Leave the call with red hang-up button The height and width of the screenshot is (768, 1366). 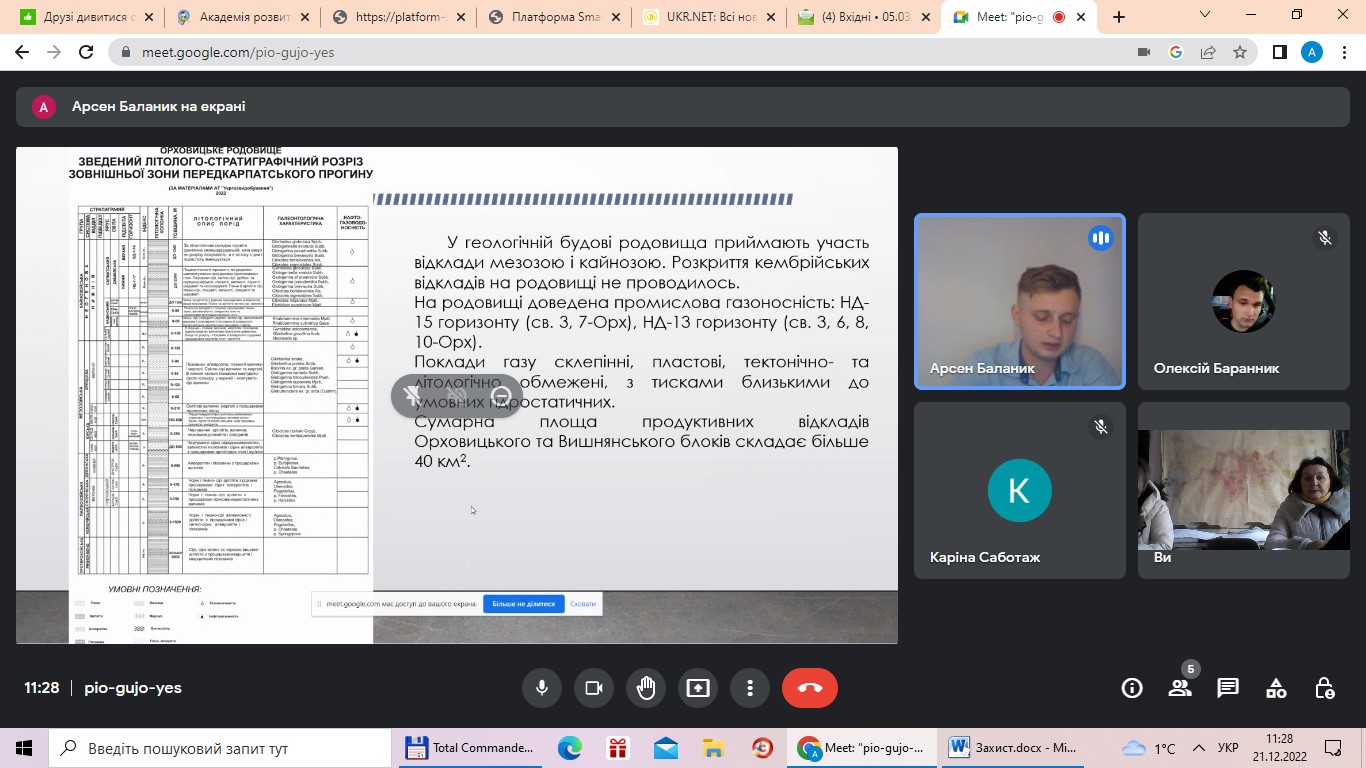tap(810, 688)
